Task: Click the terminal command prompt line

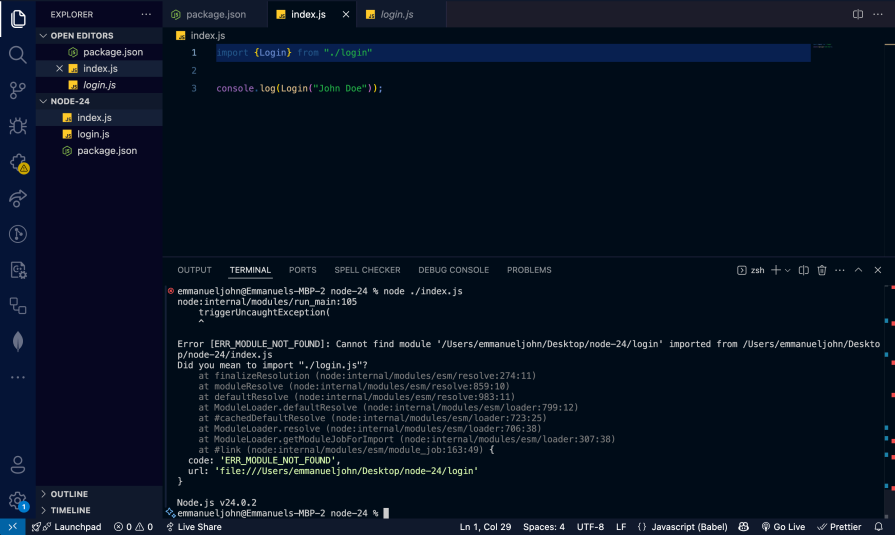Action: (283, 513)
